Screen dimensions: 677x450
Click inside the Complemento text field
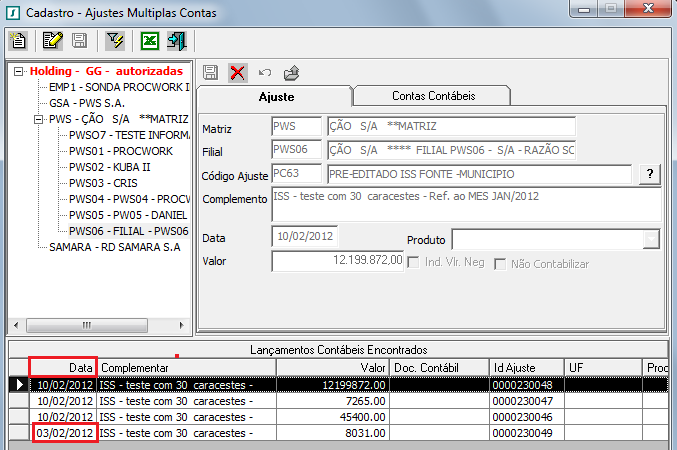[x=466, y=204]
